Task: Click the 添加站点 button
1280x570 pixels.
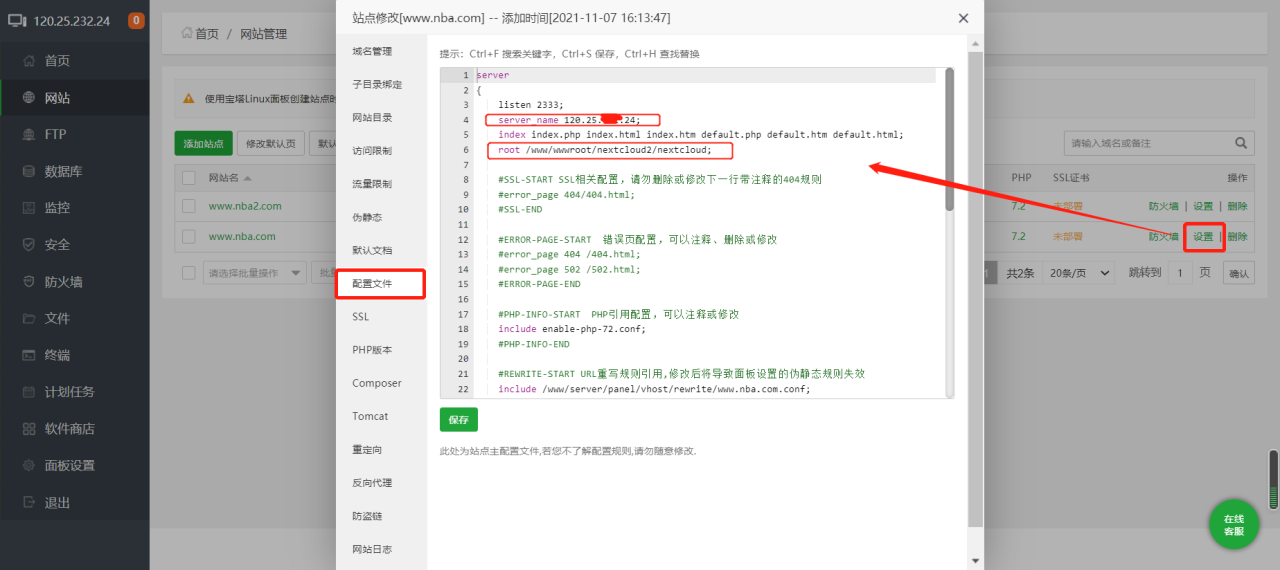Action: (x=204, y=143)
